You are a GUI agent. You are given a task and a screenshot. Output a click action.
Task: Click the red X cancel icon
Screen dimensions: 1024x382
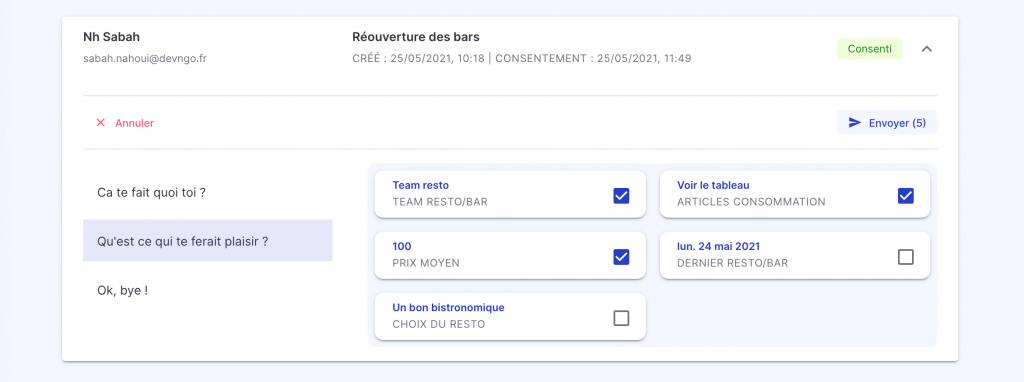[x=101, y=123]
